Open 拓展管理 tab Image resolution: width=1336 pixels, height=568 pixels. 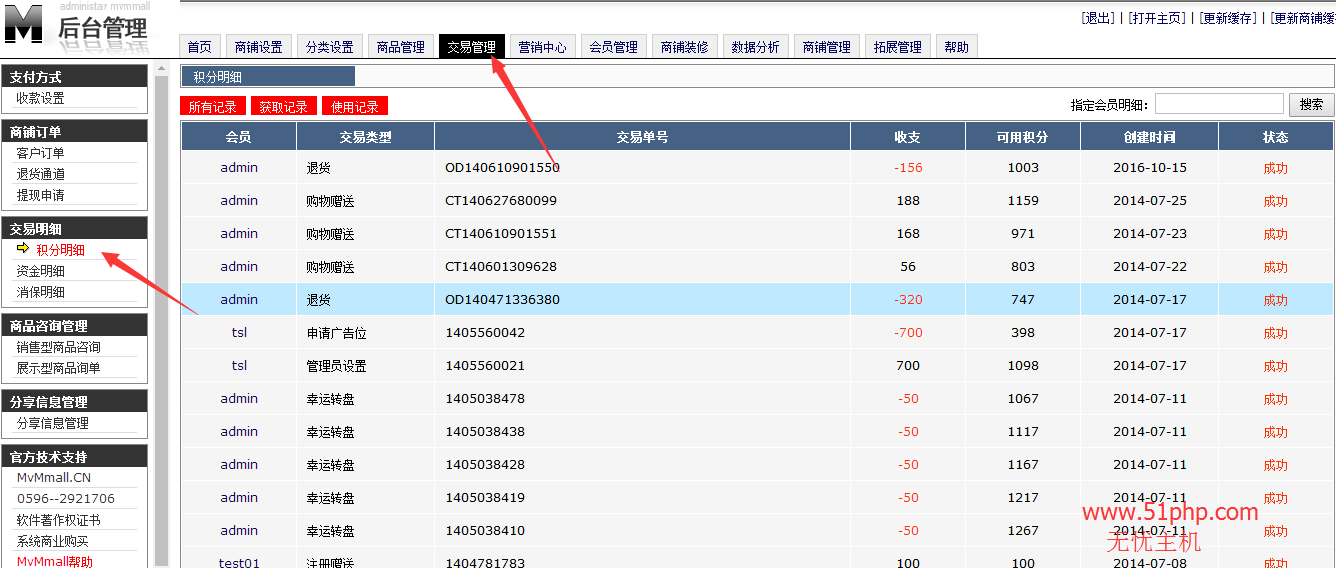897,47
